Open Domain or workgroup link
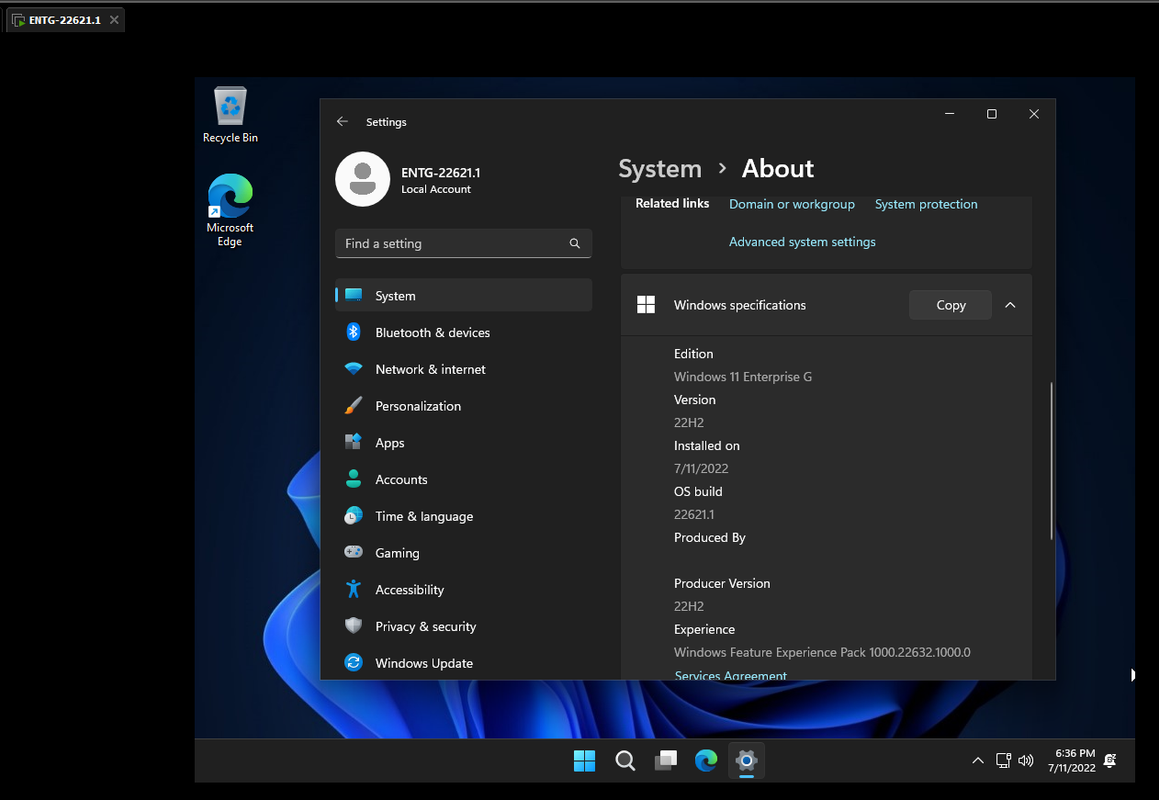The image size is (1159, 800). point(792,204)
